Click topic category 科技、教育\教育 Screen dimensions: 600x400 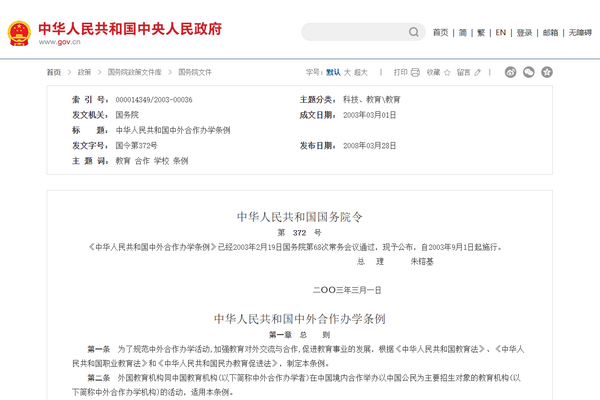(x=372, y=100)
